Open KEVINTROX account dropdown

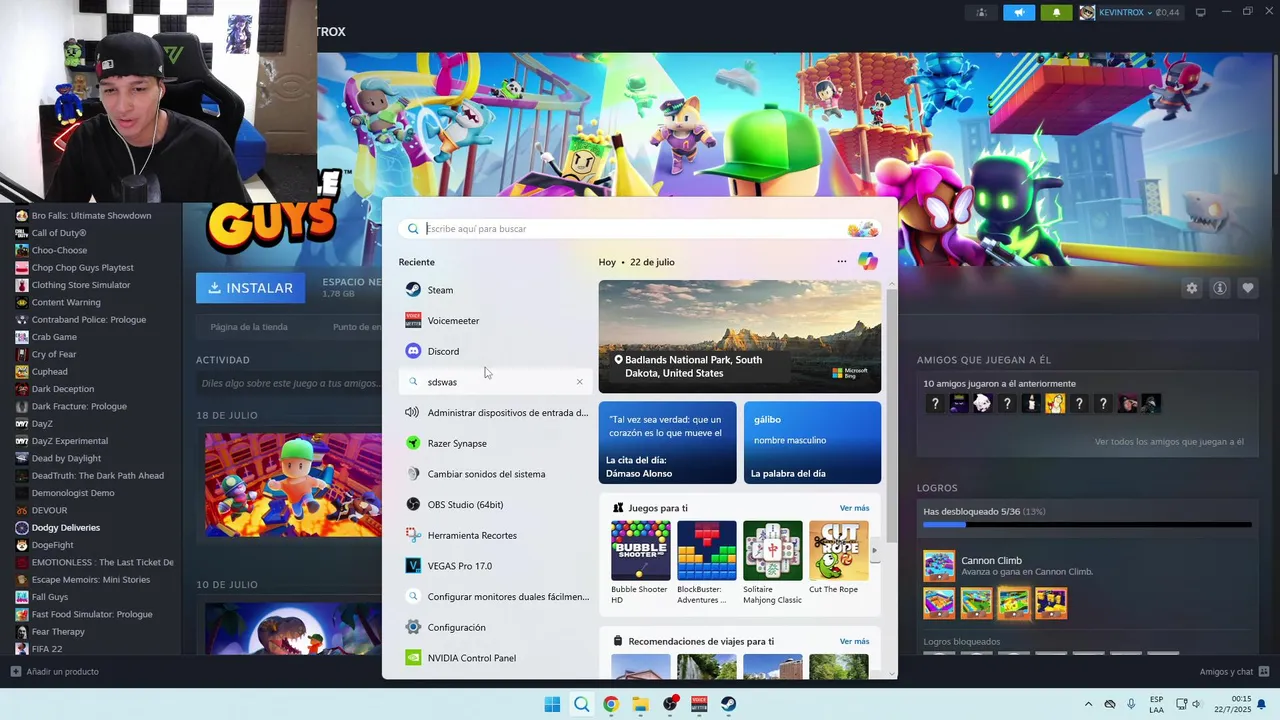point(1129,13)
